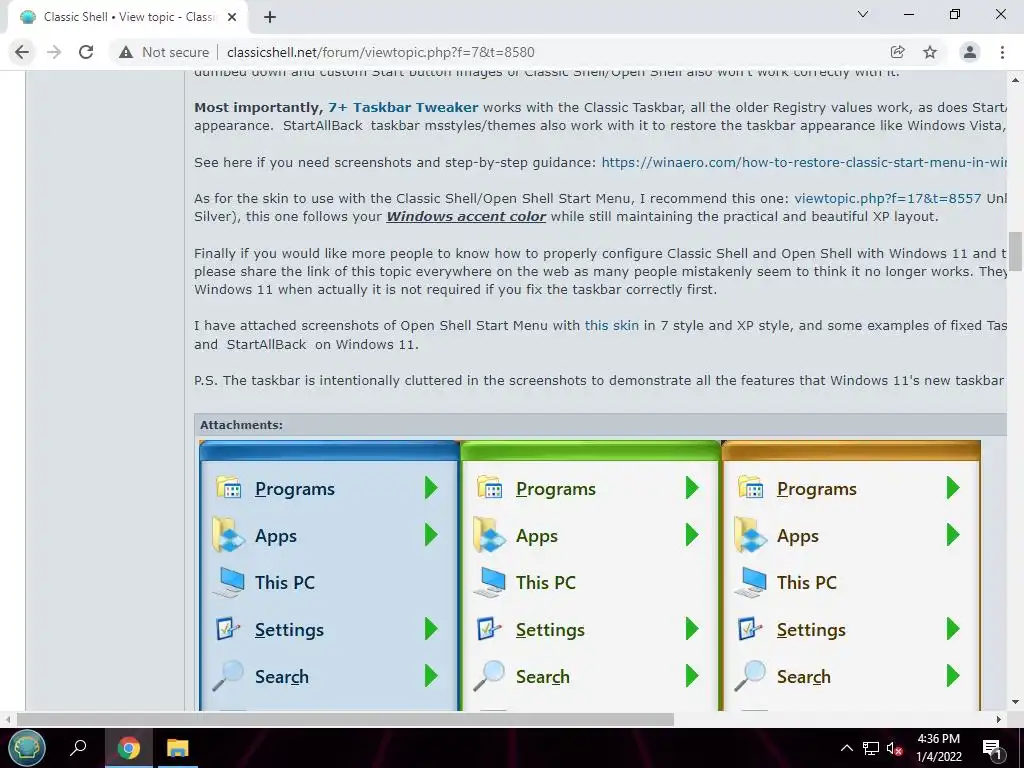Select Search label in orange menu
Viewport: 1024px width, 768px height.
point(804,677)
